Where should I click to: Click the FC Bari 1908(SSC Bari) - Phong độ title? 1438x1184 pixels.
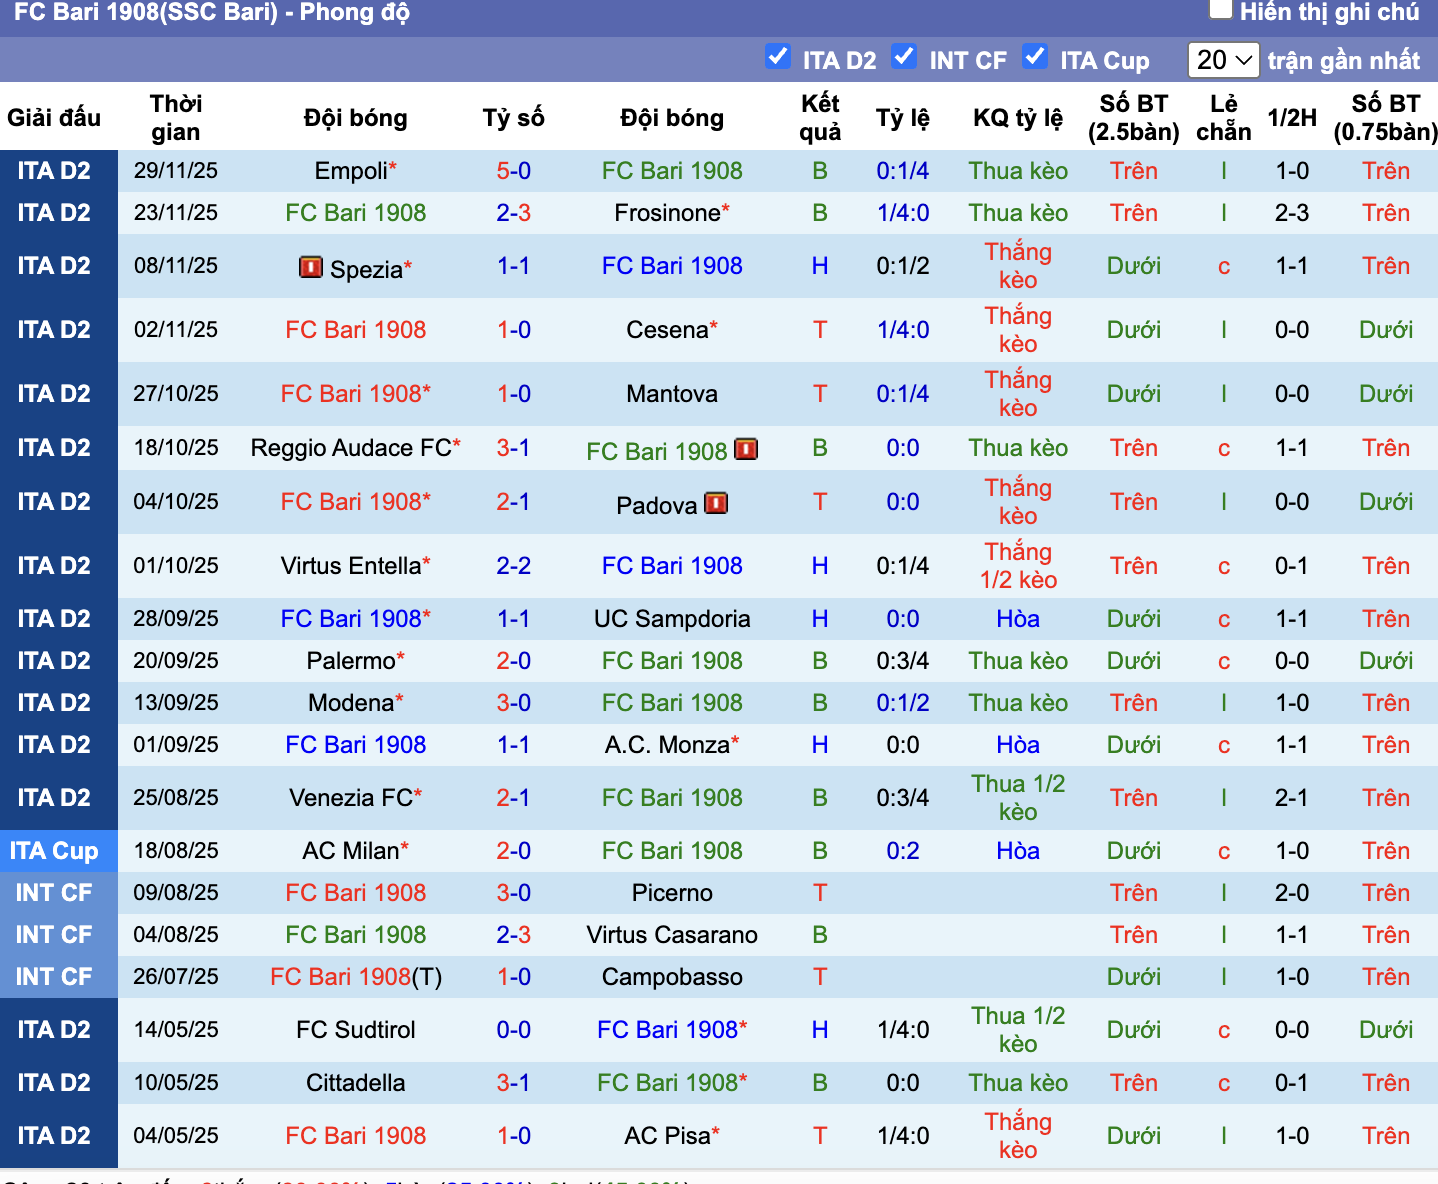212,13
